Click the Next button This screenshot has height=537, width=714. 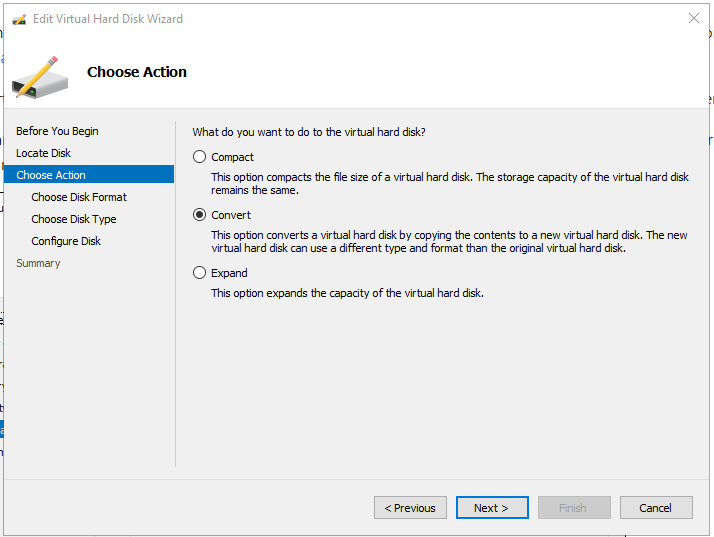pos(492,507)
